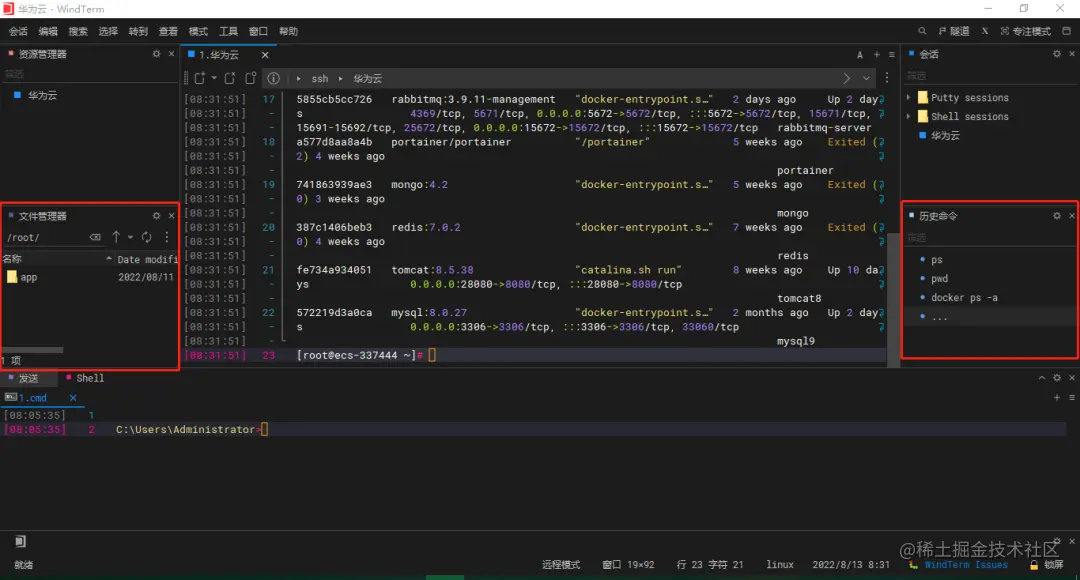Open the 工具 menu
This screenshot has height=580, width=1080.
pyautogui.click(x=228, y=31)
